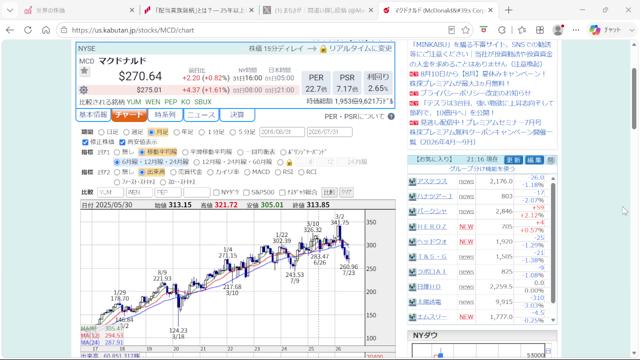Select the 日足 radio button

point(101,132)
